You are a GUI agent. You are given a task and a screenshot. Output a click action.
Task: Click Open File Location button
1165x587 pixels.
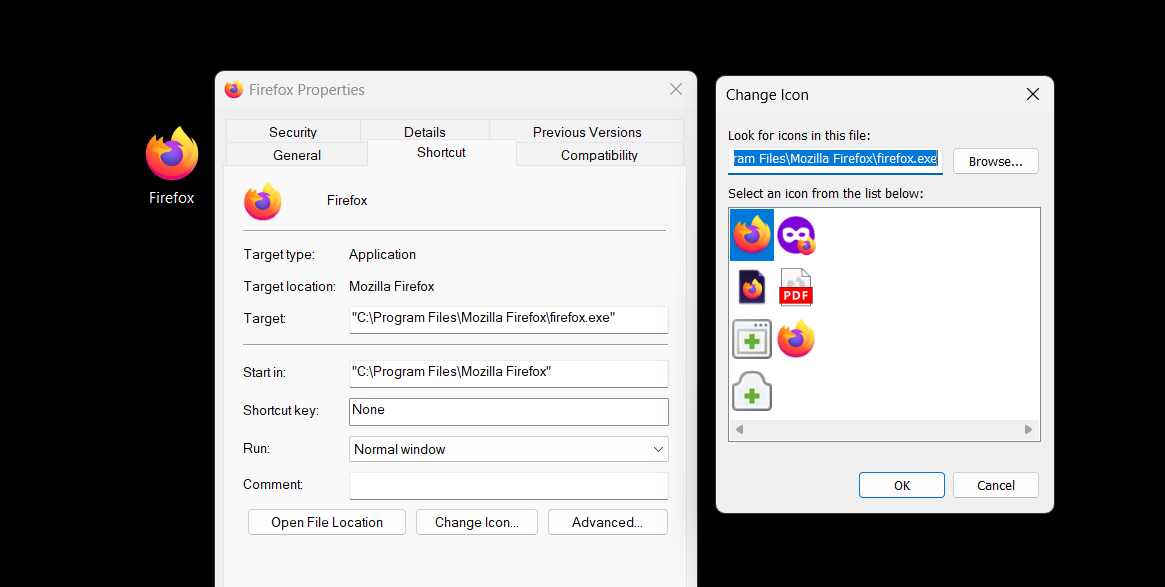(326, 521)
